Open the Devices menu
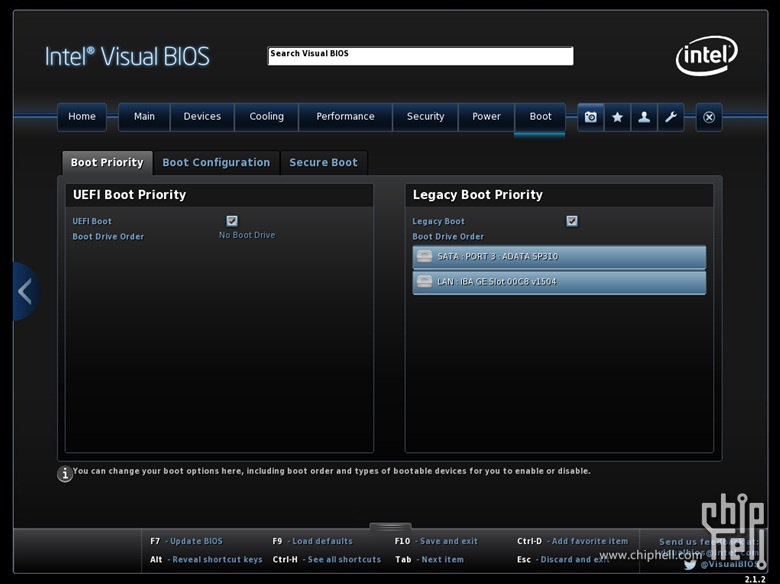The width and height of the screenshot is (780, 584). [202, 117]
